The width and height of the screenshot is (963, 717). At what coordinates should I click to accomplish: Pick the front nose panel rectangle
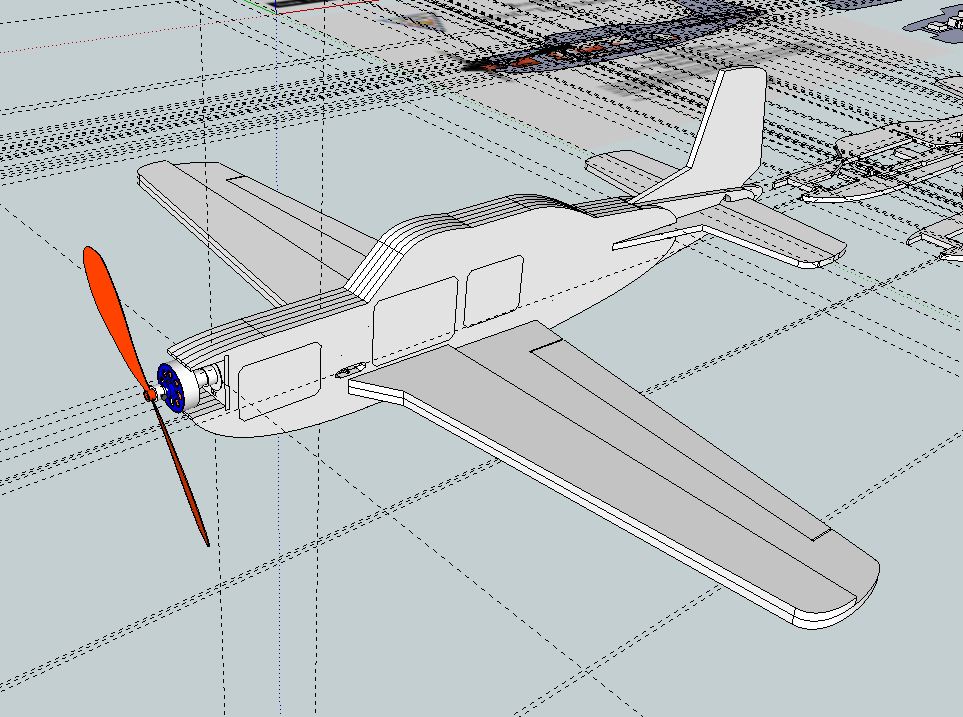click(279, 381)
